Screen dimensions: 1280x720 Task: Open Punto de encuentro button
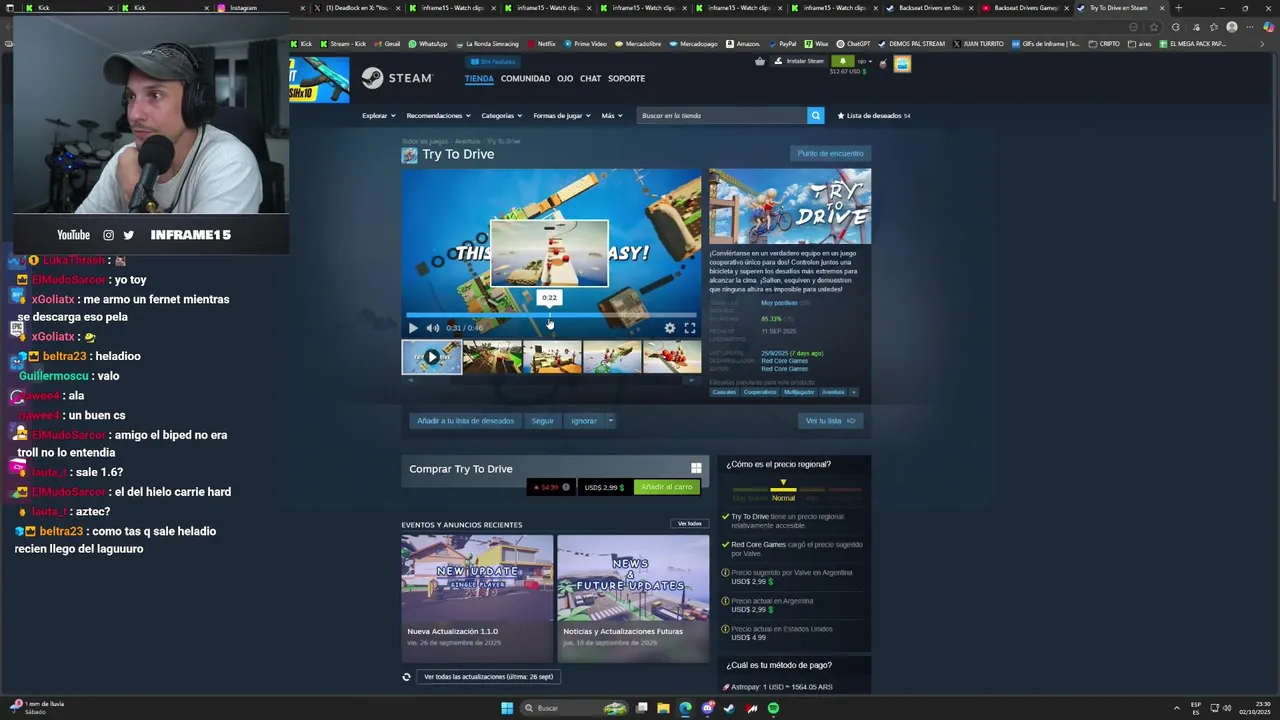pyautogui.click(x=830, y=153)
